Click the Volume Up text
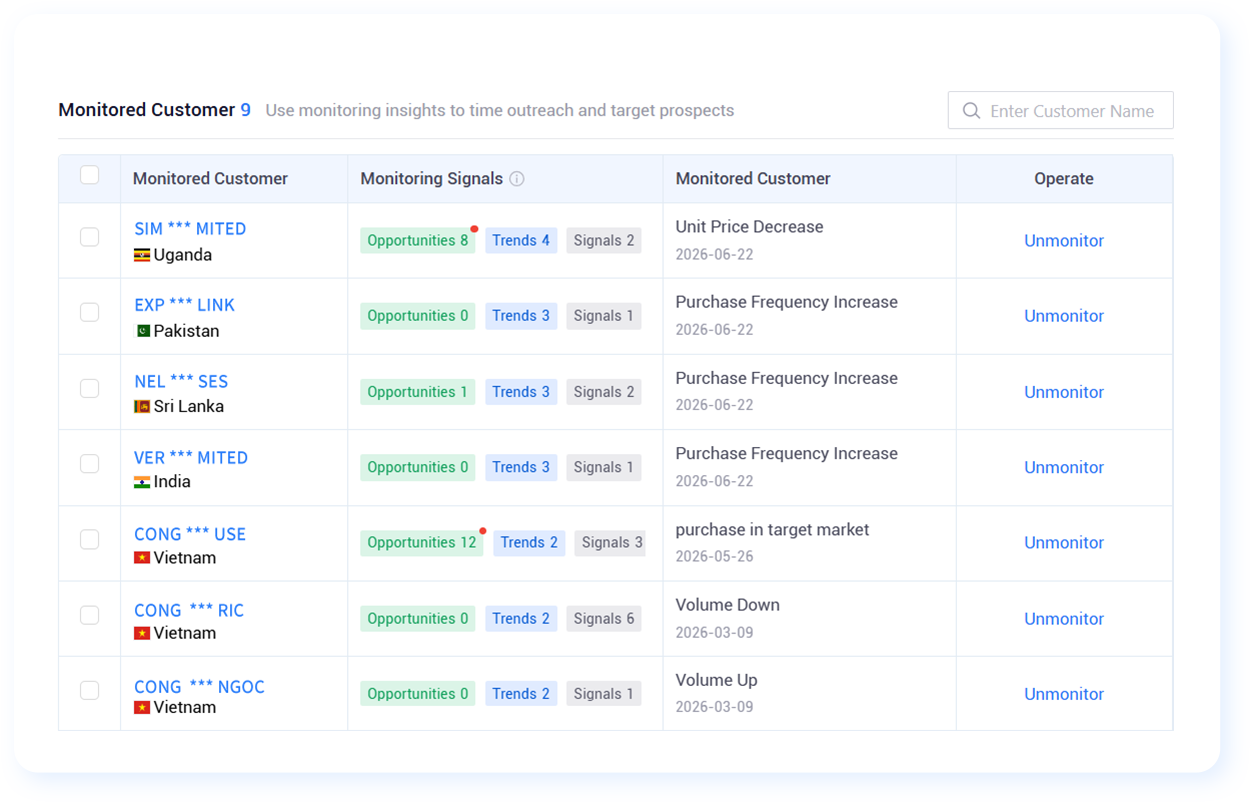This screenshot has width=1253, height=806. [716, 680]
